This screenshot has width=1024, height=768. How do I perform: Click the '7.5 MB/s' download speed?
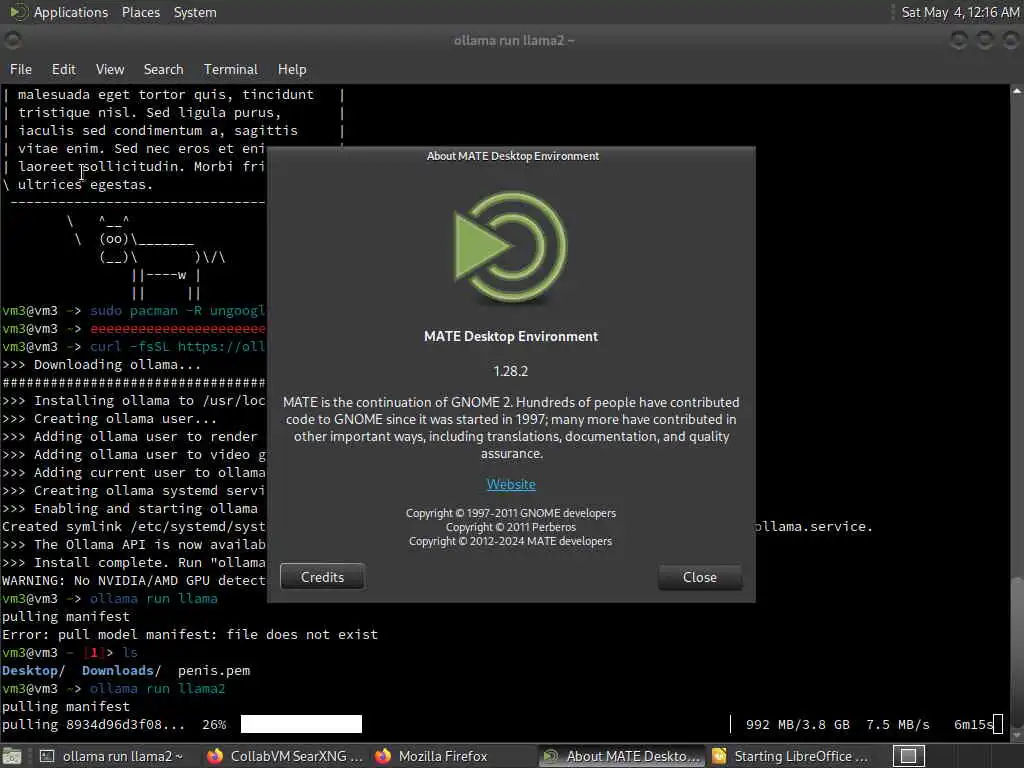click(x=897, y=724)
